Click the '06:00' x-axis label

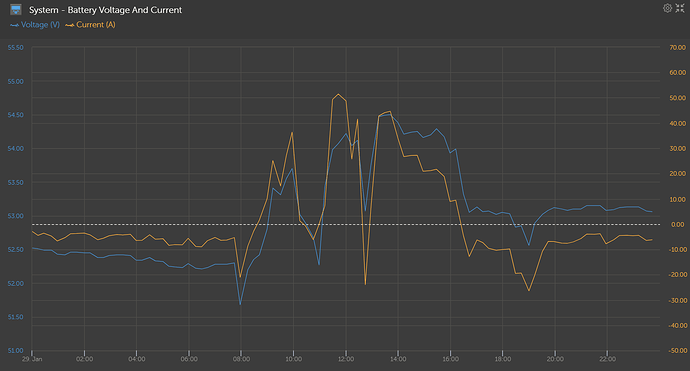coord(189,359)
